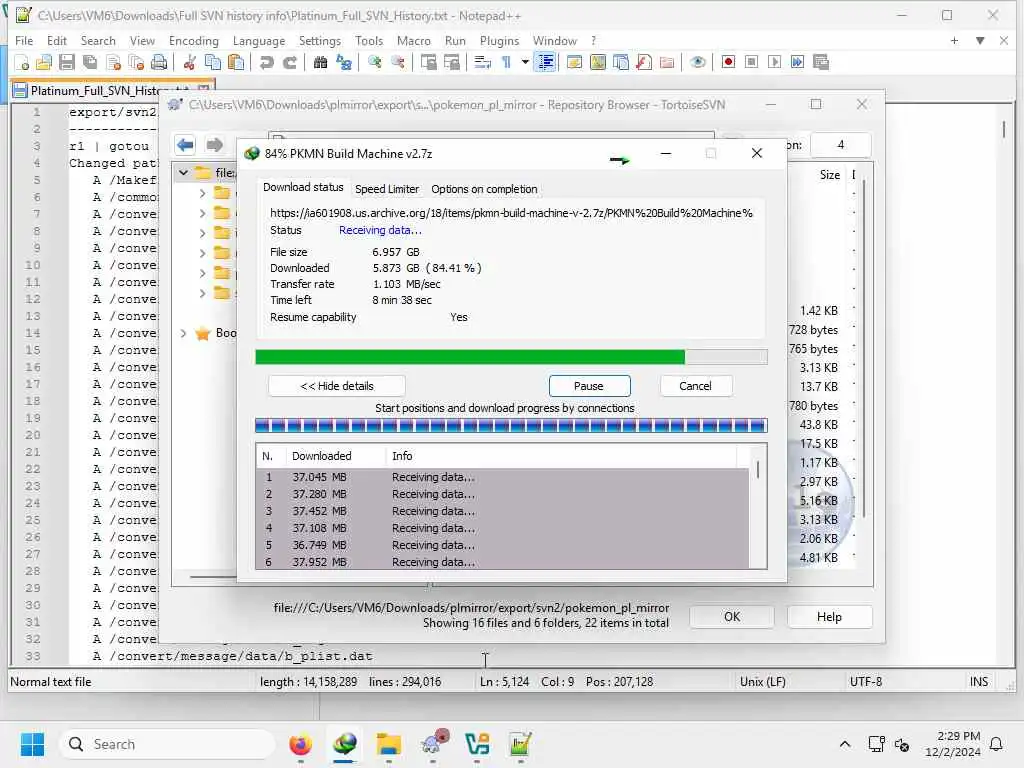Click the Windows Start button

32,744
